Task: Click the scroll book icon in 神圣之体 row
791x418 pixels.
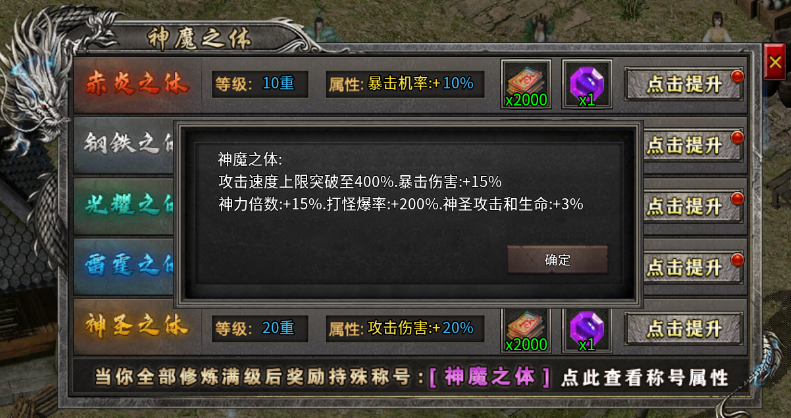Action: (x=526, y=330)
